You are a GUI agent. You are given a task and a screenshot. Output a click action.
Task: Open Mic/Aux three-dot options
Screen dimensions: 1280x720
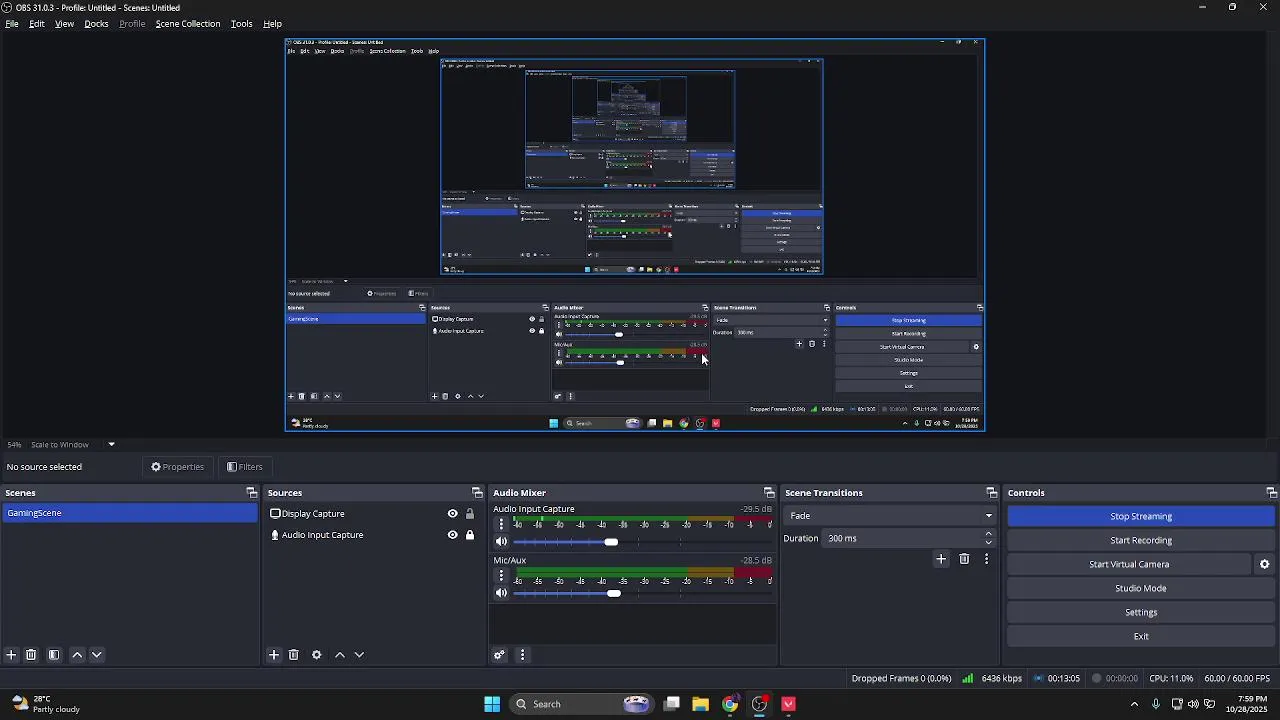[501, 575]
